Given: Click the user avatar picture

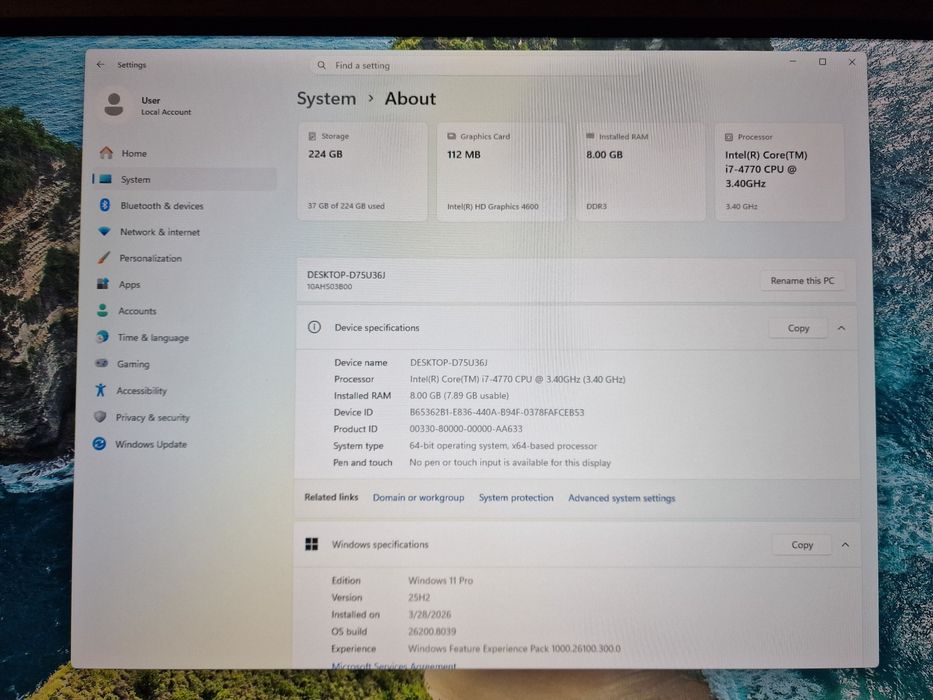Looking at the screenshot, I should click(x=114, y=105).
